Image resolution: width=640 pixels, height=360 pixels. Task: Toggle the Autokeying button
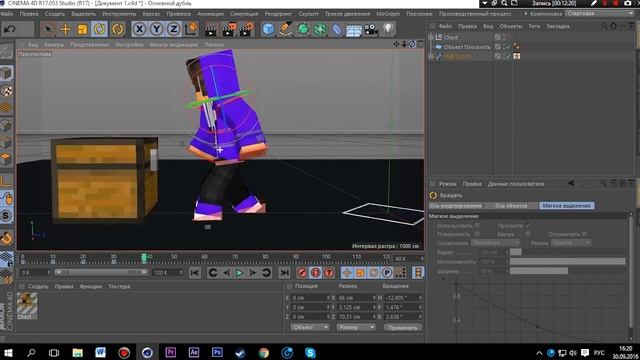(x=316, y=273)
